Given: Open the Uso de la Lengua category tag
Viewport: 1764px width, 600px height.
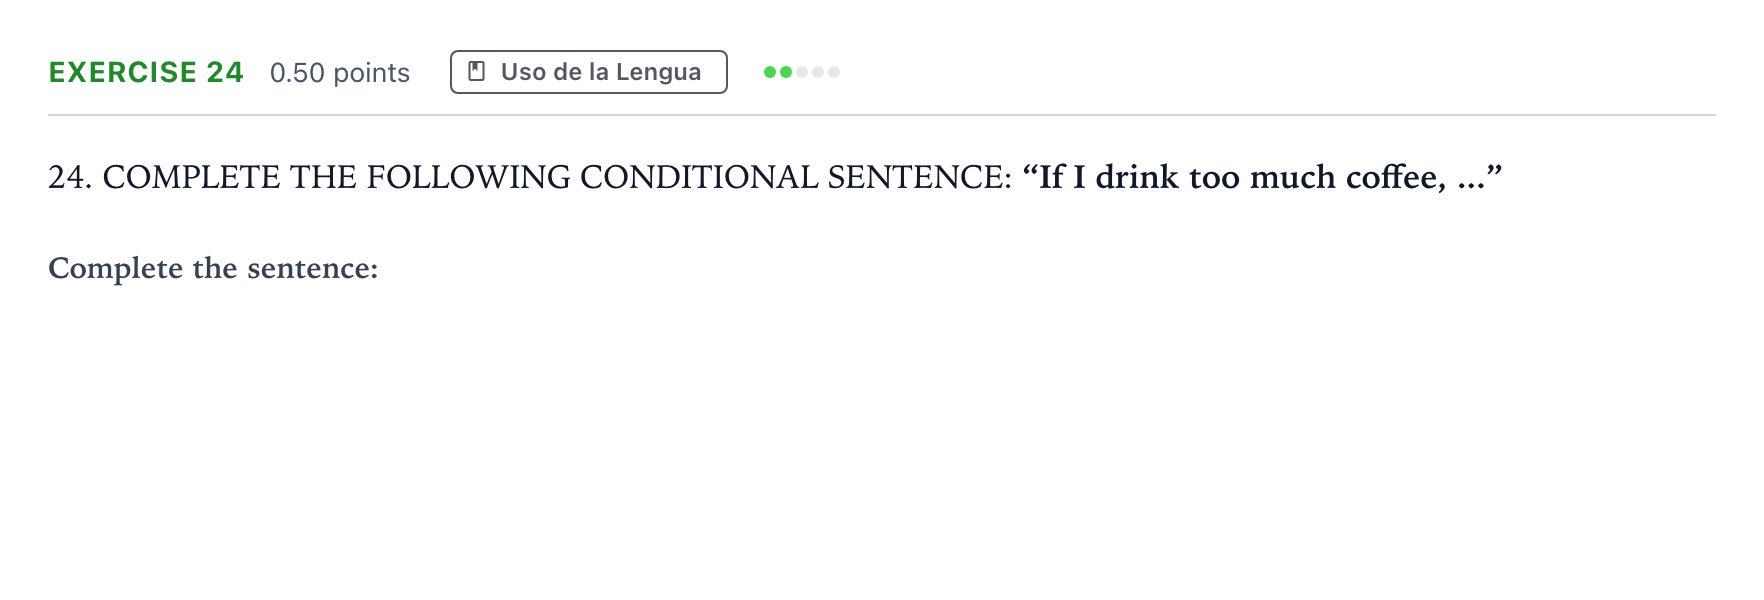Looking at the screenshot, I should pyautogui.click(x=589, y=72).
